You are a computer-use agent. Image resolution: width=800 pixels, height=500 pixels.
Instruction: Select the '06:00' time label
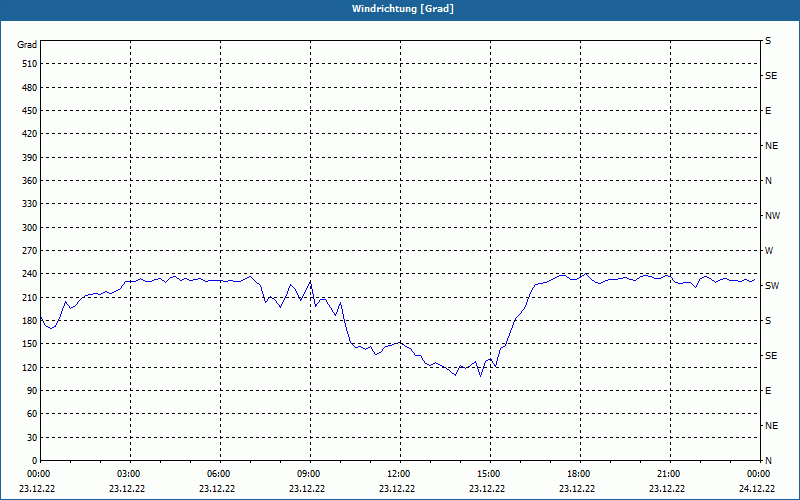[x=220, y=474]
